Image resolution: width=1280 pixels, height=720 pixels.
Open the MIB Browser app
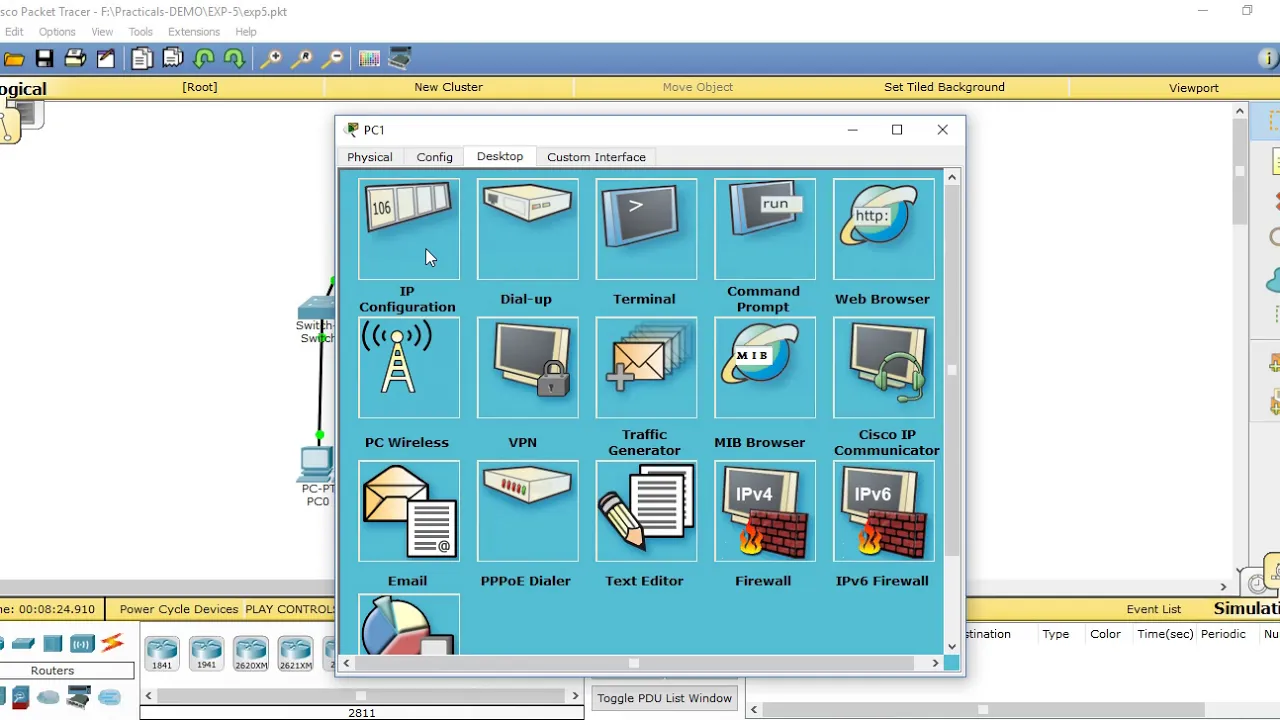pyautogui.click(x=765, y=367)
